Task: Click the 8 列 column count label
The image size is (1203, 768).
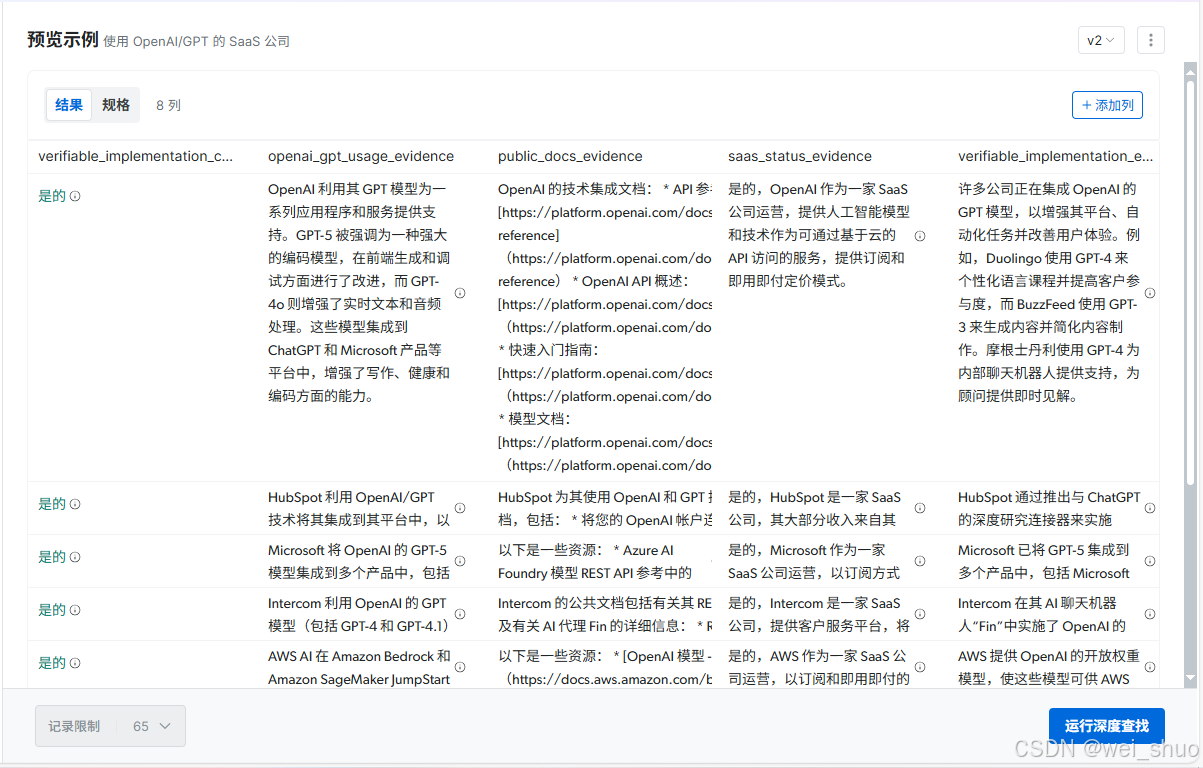Action: coord(168,105)
